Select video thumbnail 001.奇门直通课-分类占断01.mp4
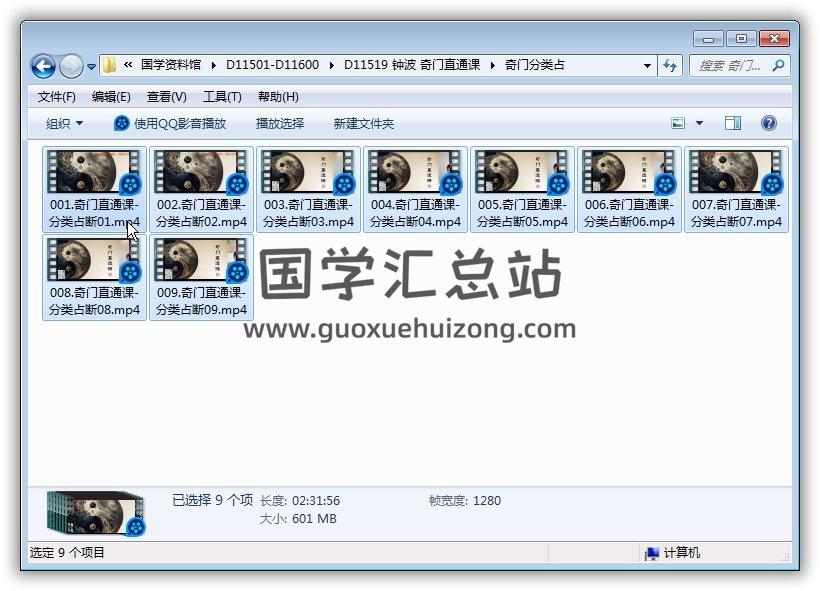Image resolution: width=820 pixels, height=591 pixels. pos(94,172)
